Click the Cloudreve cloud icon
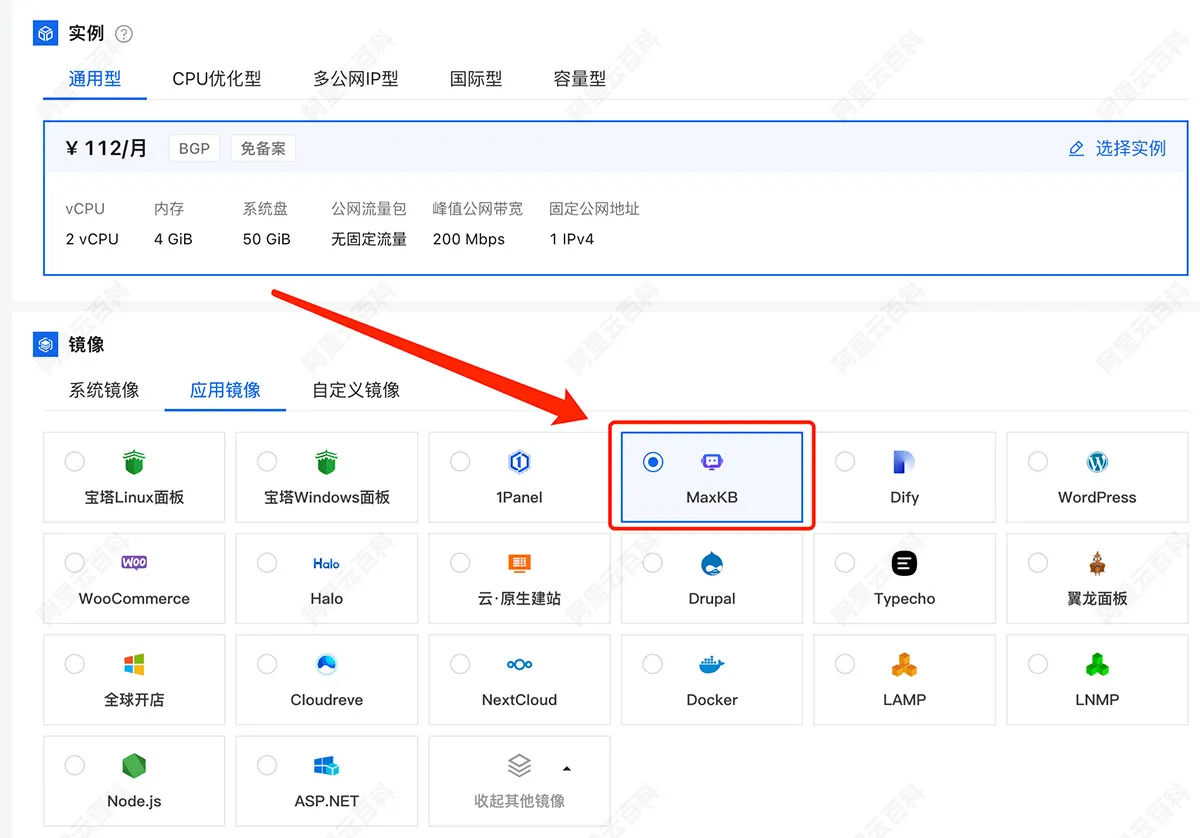 point(326,663)
